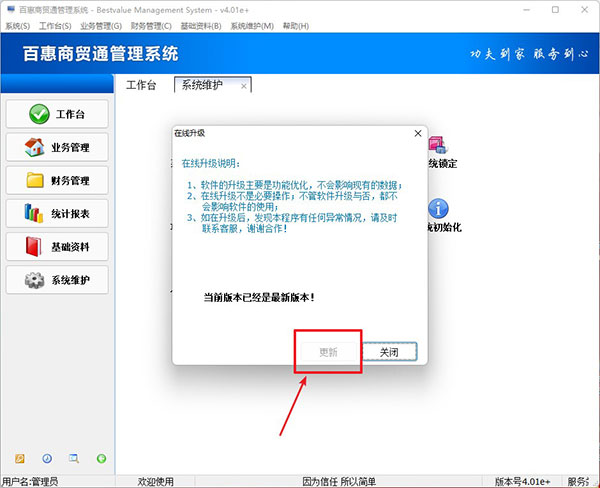Screen dimensions: 600x488
Task: Open the 财务管理(C) menu
Action: pos(151,26)
